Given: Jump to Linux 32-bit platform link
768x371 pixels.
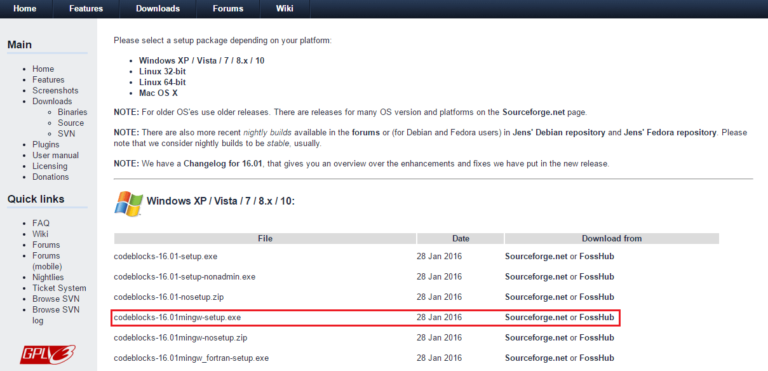Looking at the screenshot, I should point(162,72).
